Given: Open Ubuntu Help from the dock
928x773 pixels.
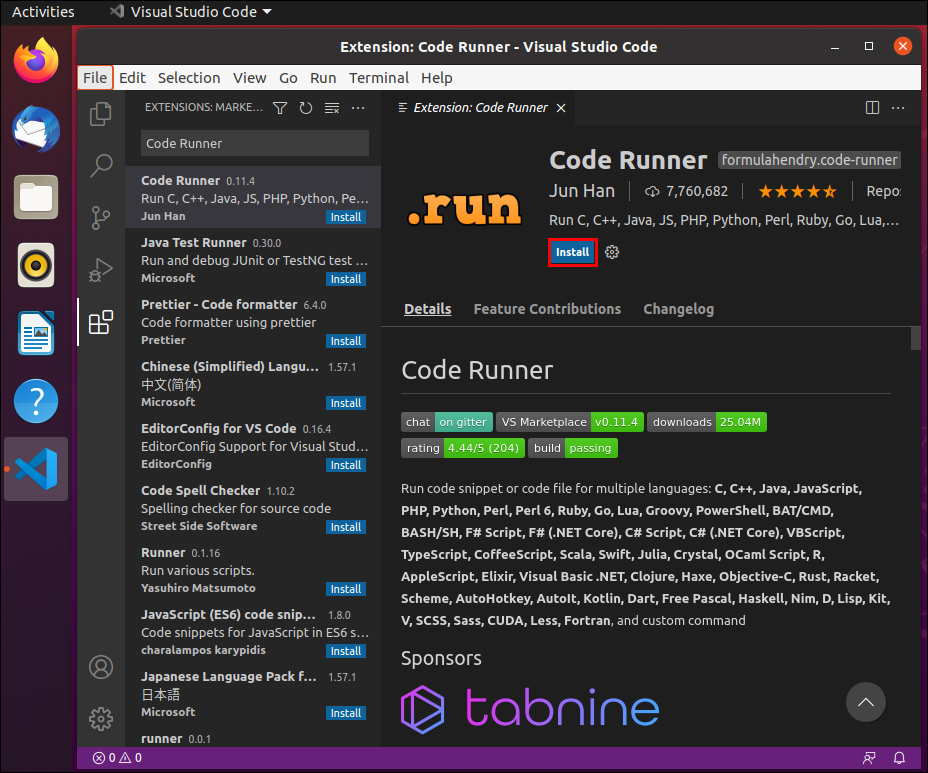Looking at the screenshot, I should [36, 401].
